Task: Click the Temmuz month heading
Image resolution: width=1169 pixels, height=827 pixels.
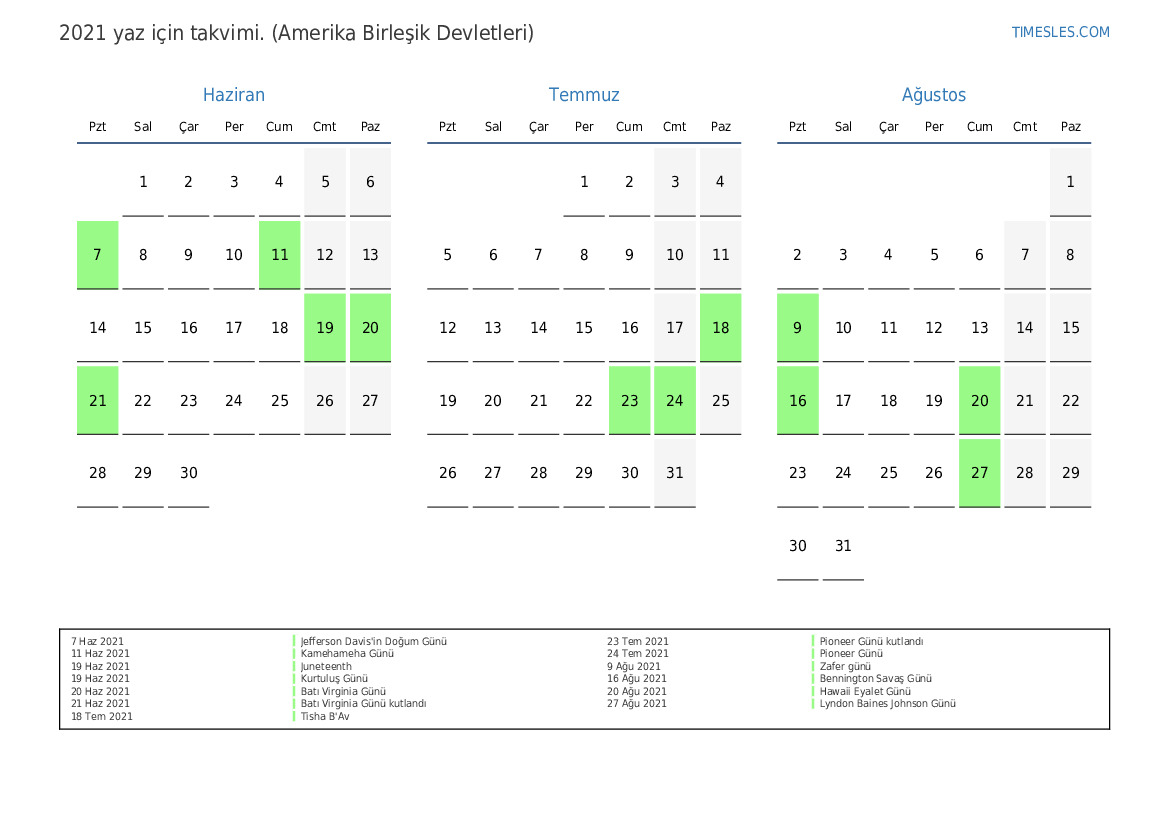Action: [x=584, y=95]
